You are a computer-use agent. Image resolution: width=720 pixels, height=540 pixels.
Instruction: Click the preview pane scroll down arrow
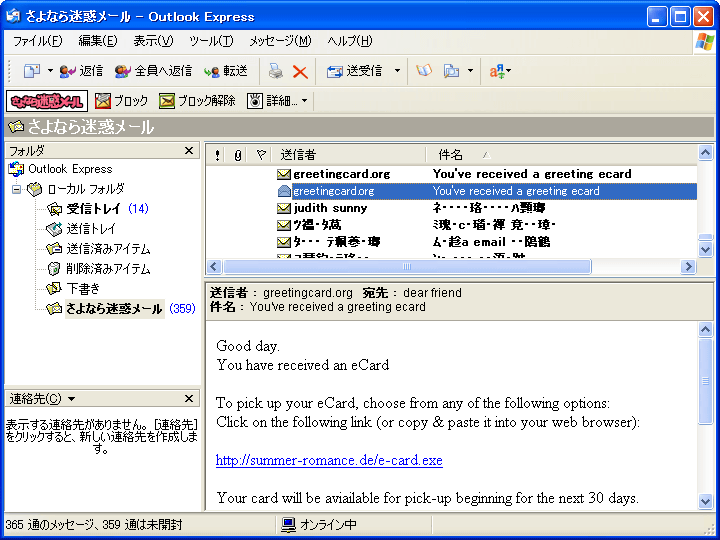click(x=705, y=501)
